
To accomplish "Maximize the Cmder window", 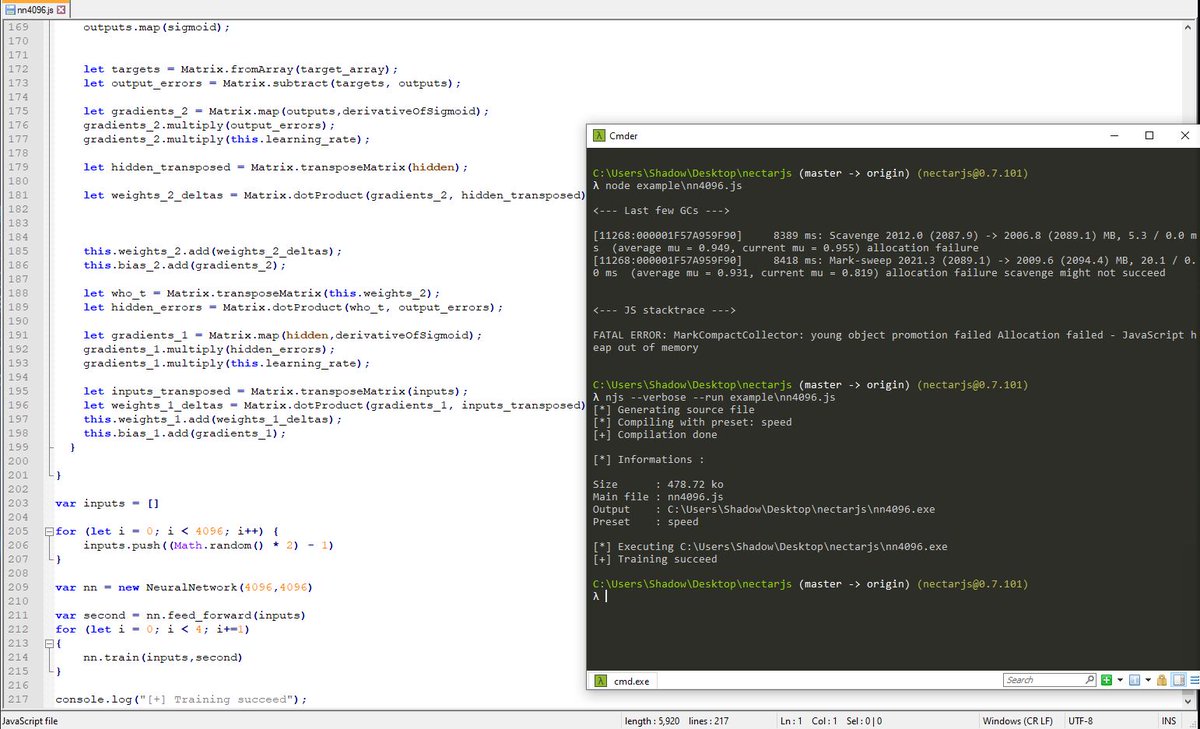I will [x=1149, y=135].
